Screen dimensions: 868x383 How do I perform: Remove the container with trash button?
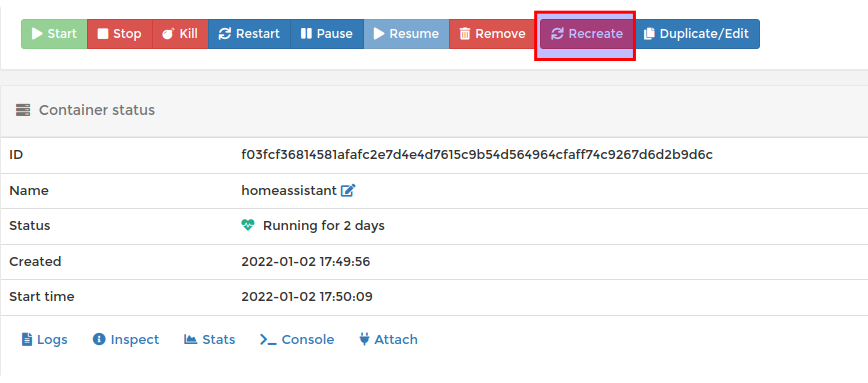(493, 34)
